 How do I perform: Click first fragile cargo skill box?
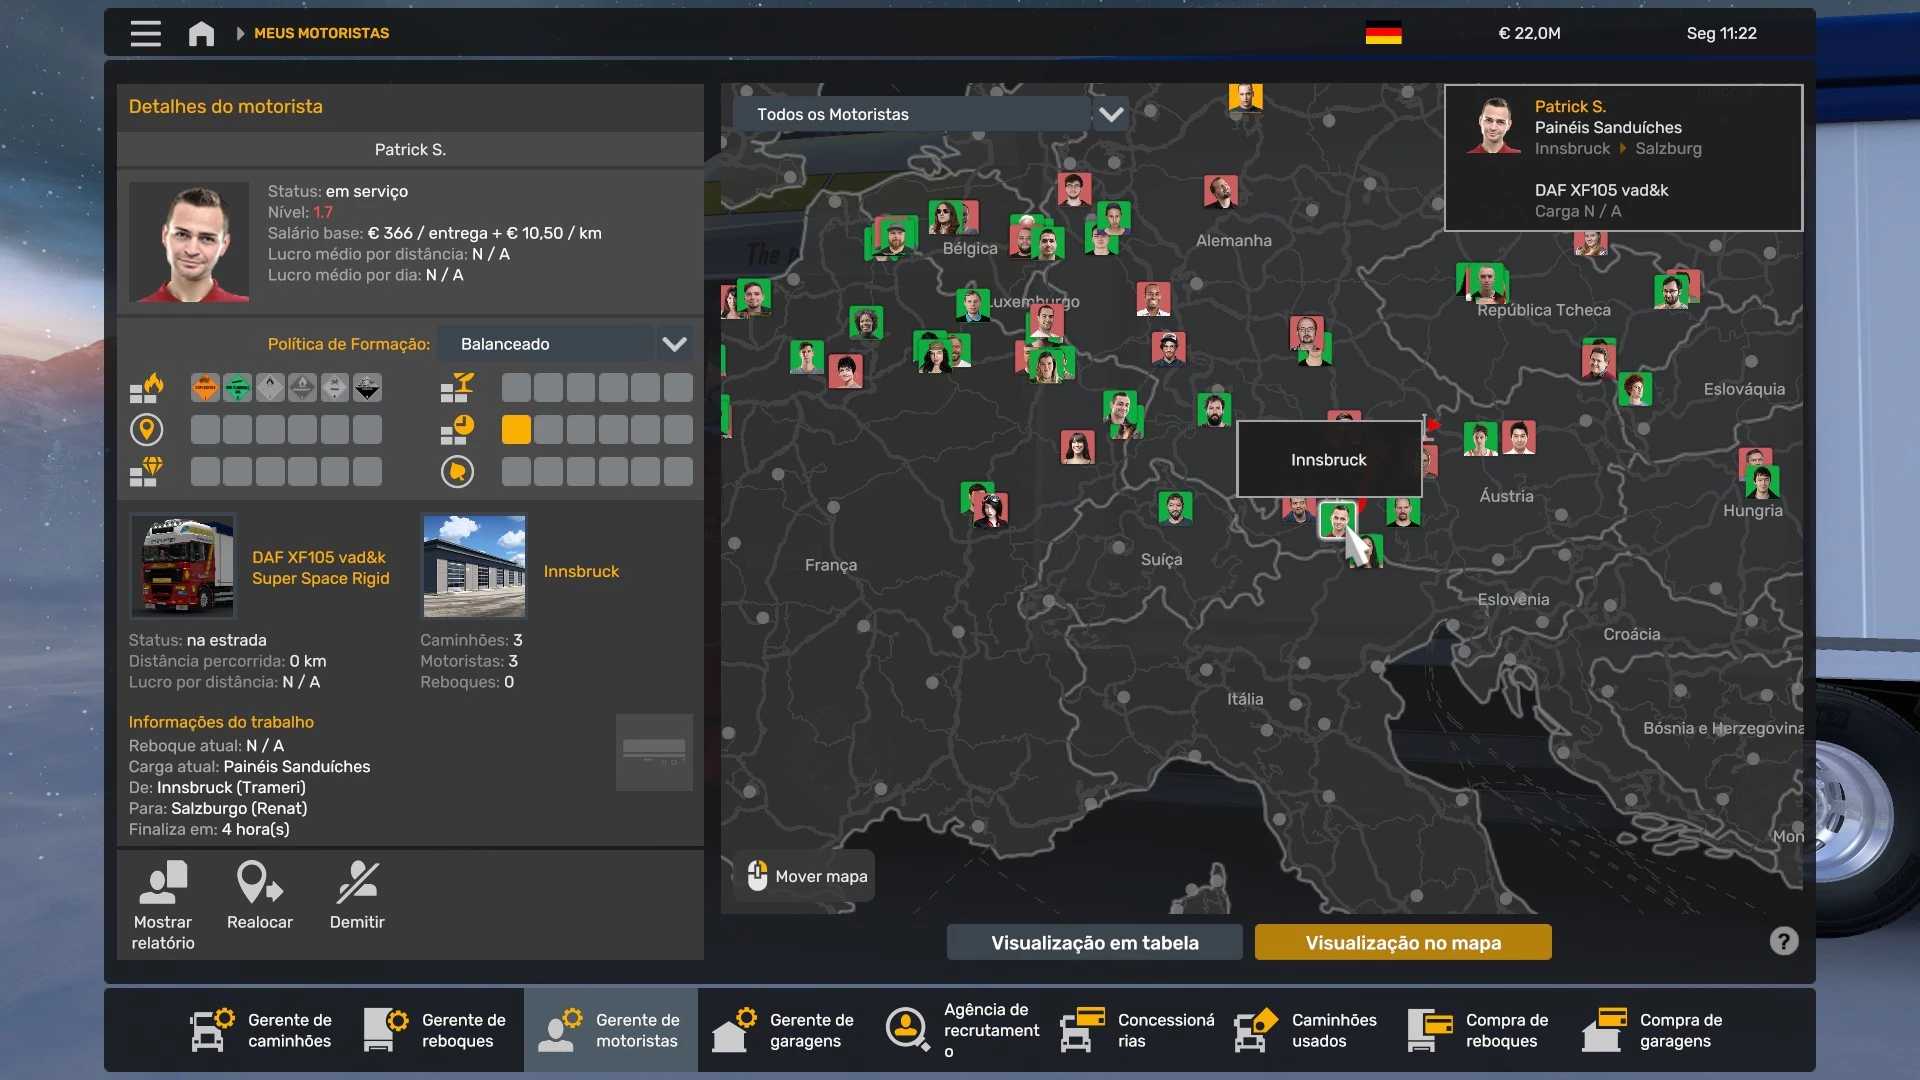(x=516, y=388)
